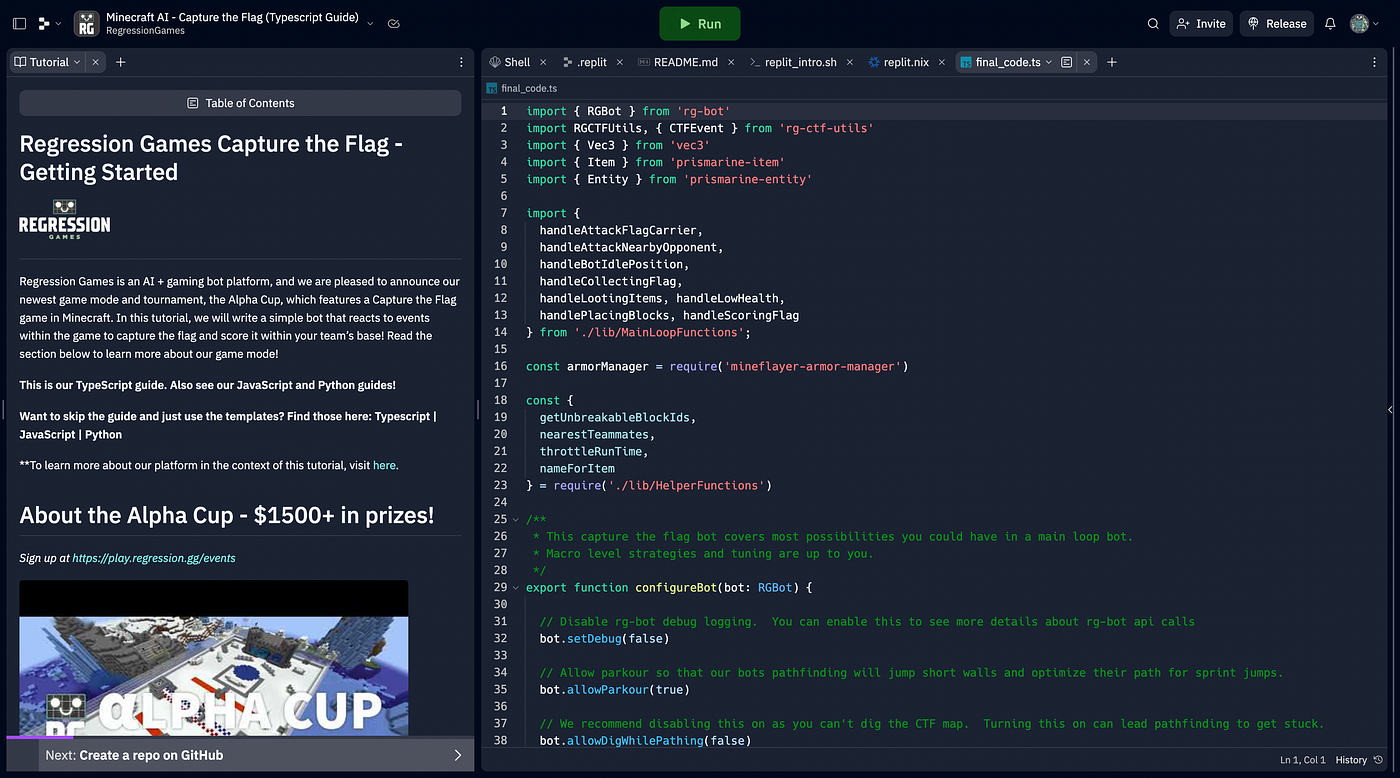Image resolution: width=1400 pixels, height=778 pixels.
Task: Click the Tutorial tab dropdown chevron
Action: click(x=78, y=62)
